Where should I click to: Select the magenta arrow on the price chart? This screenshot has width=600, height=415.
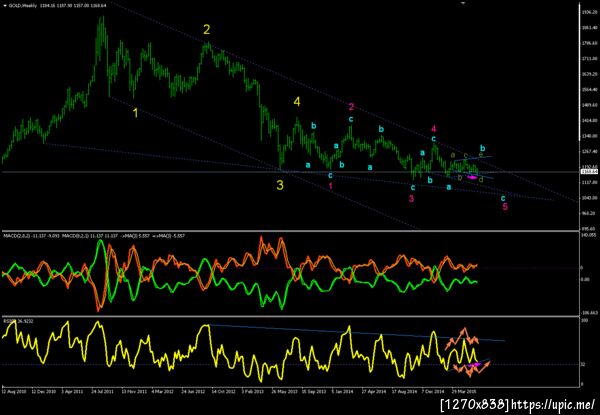point(471,177)
